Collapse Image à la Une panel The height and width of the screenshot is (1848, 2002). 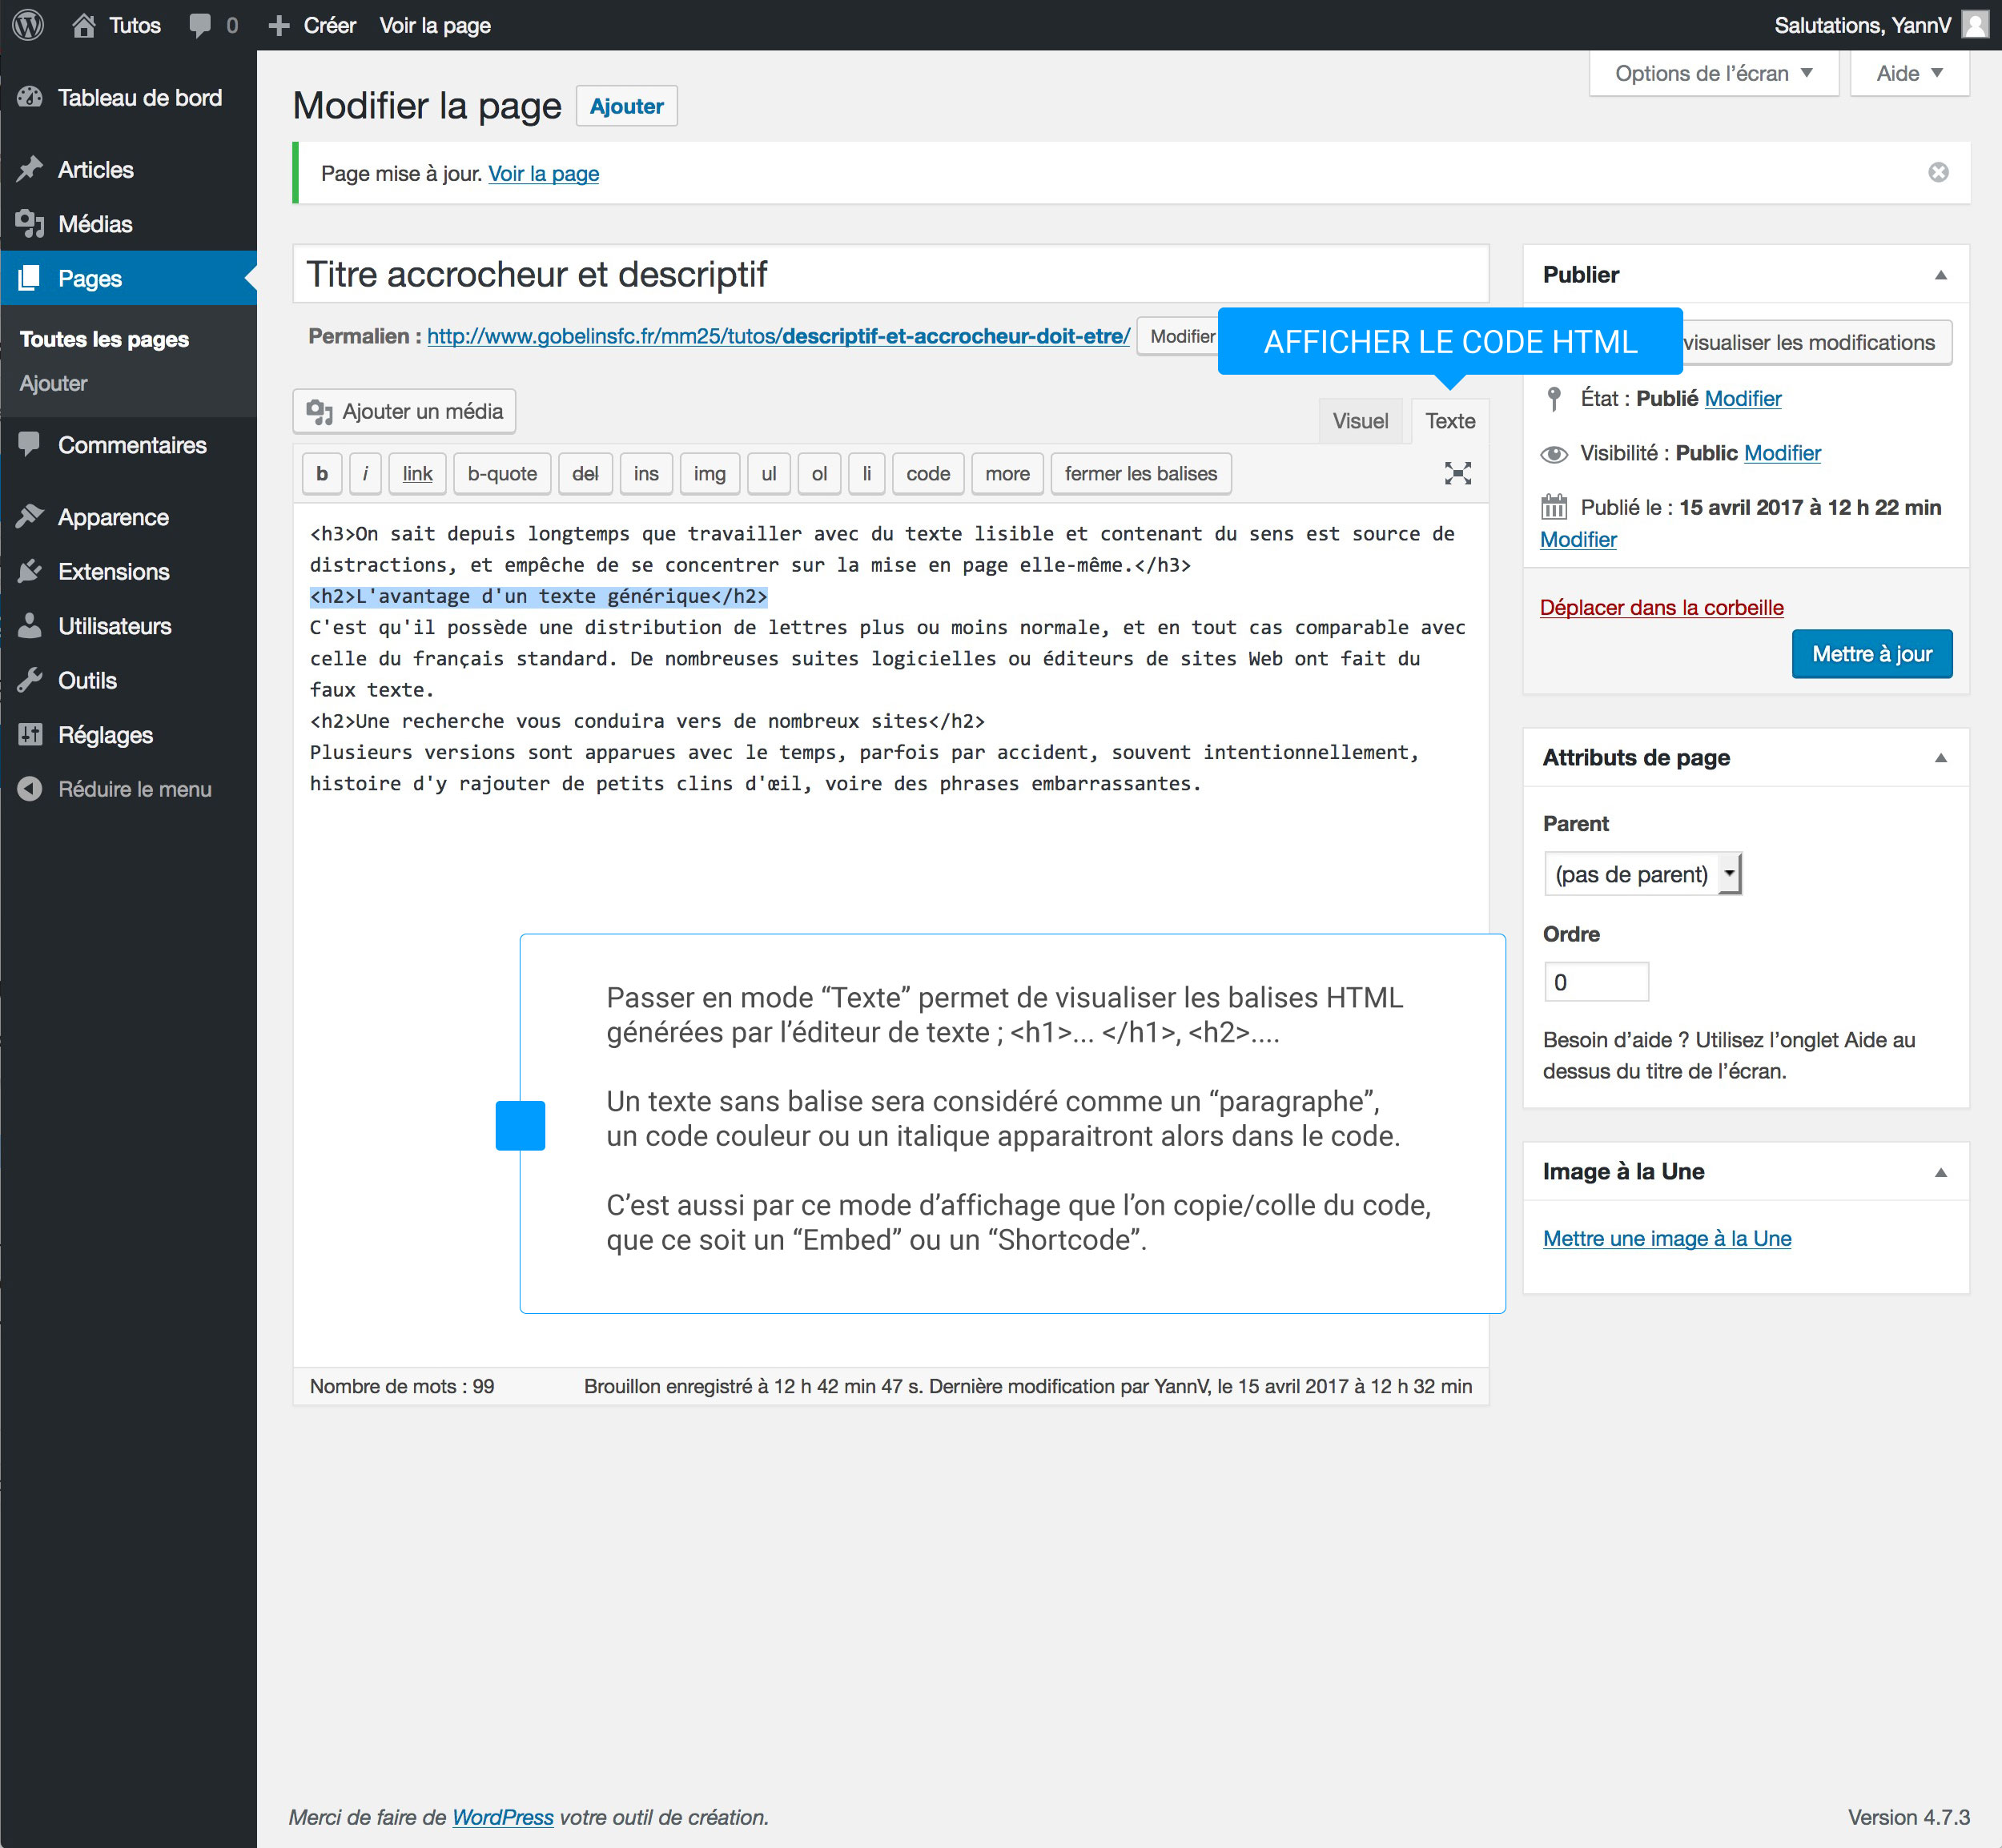coord(1940,1172)
